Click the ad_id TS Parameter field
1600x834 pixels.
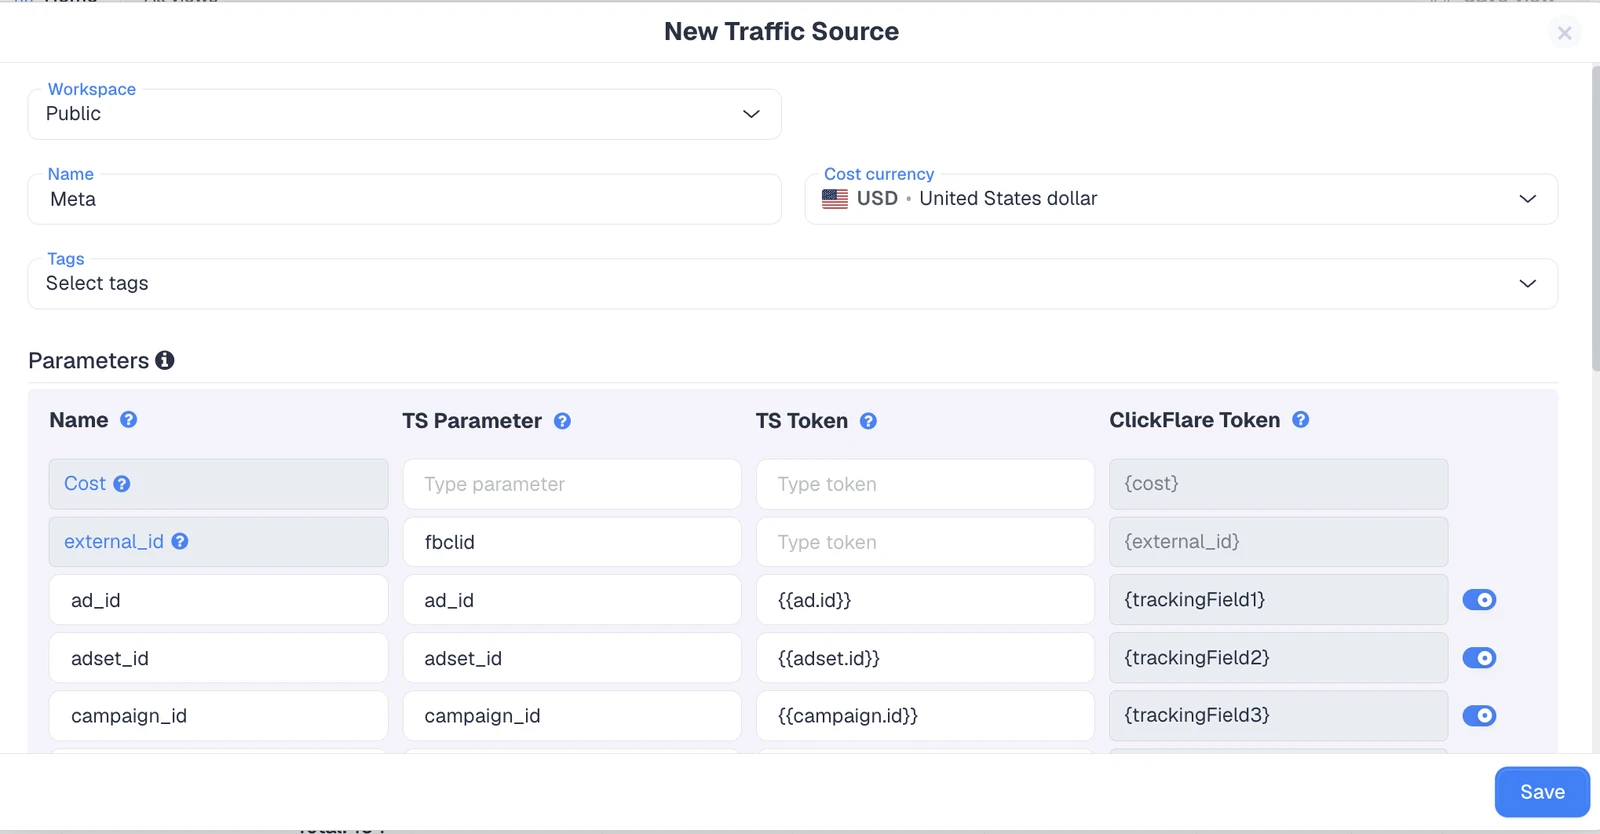coord(572,600)
